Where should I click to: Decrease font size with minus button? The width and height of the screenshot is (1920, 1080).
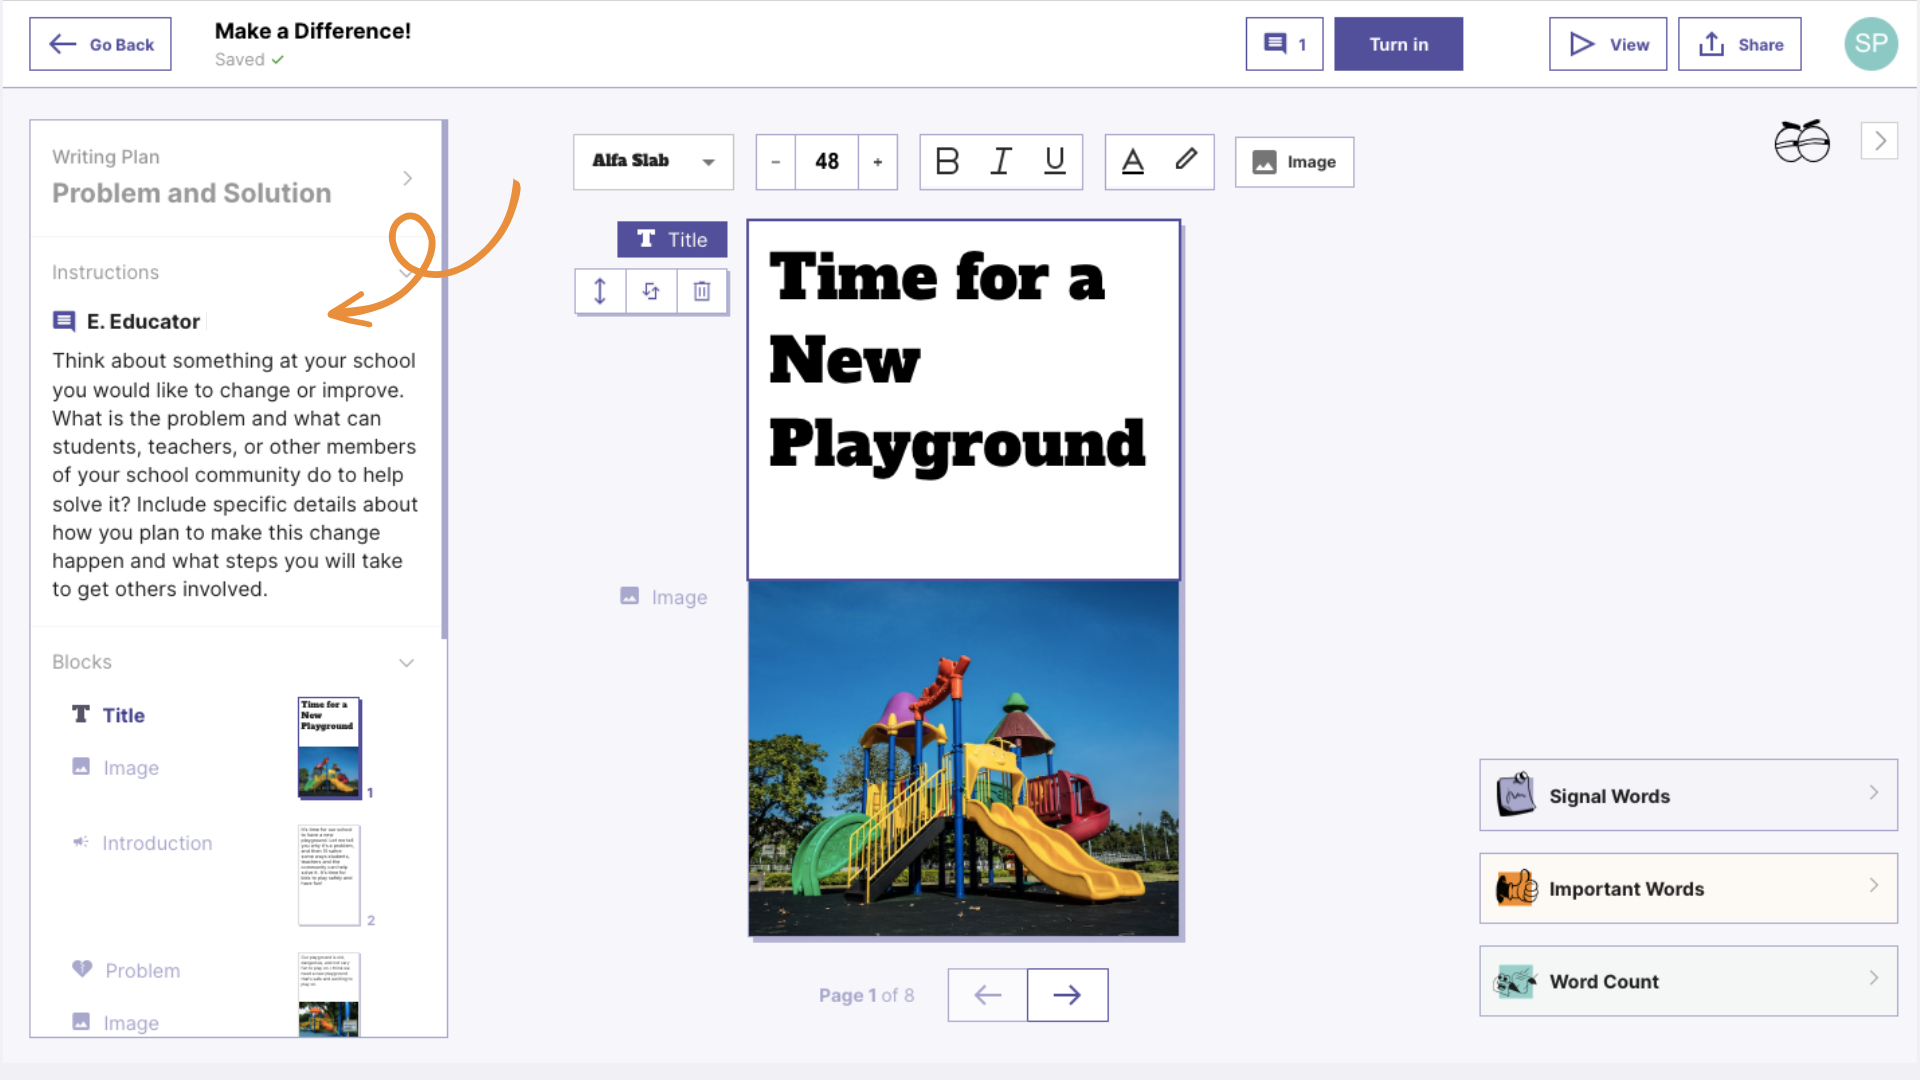[x=775, y=161]
